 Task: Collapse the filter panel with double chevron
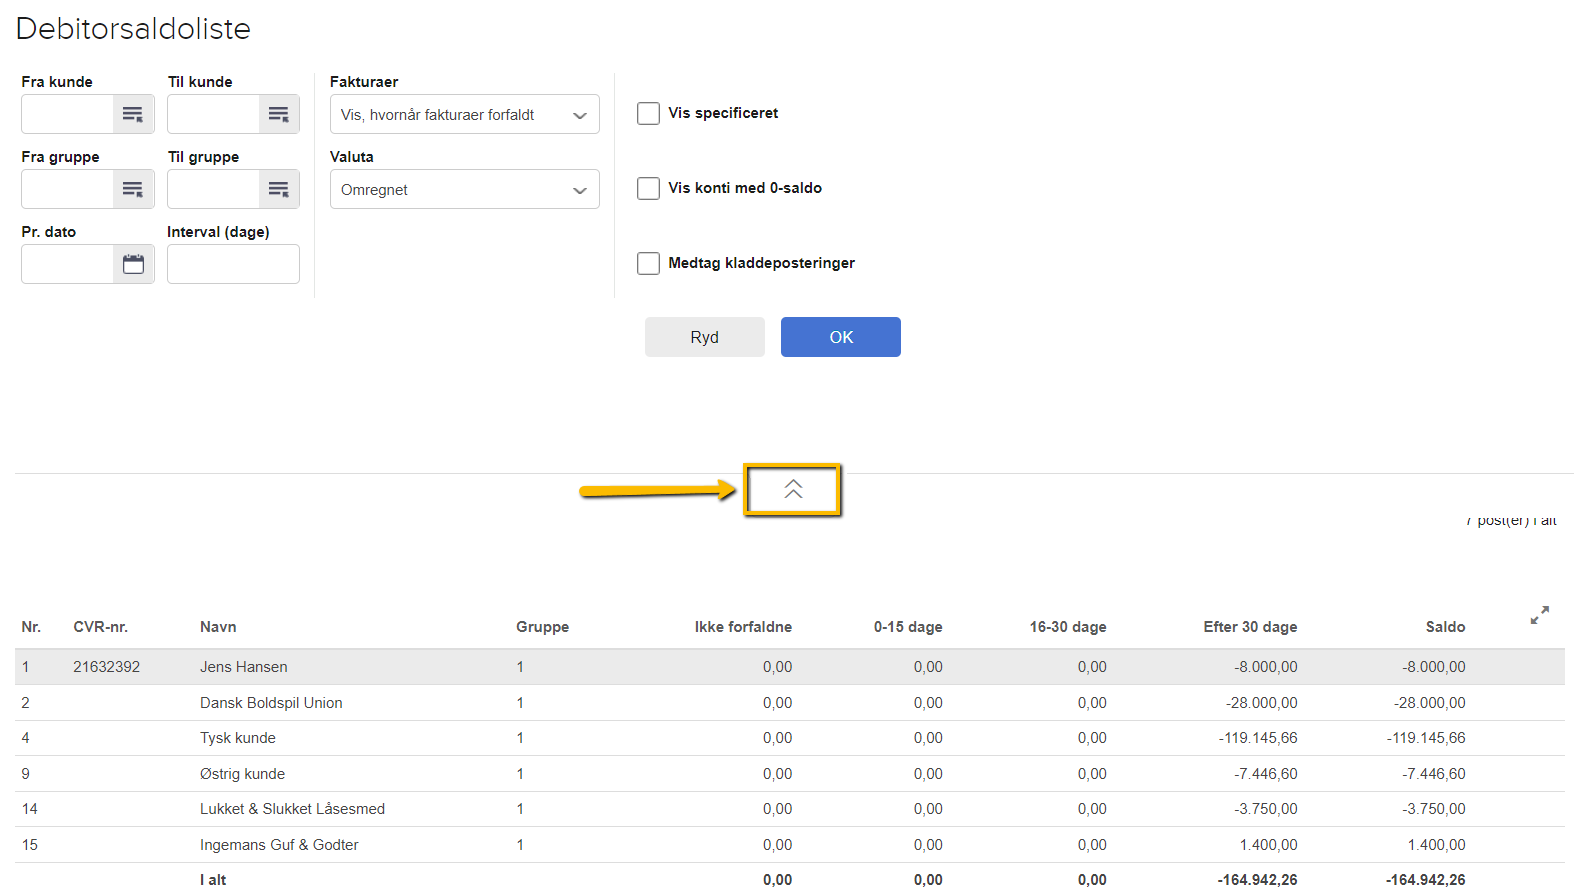(x=793, y=489)
